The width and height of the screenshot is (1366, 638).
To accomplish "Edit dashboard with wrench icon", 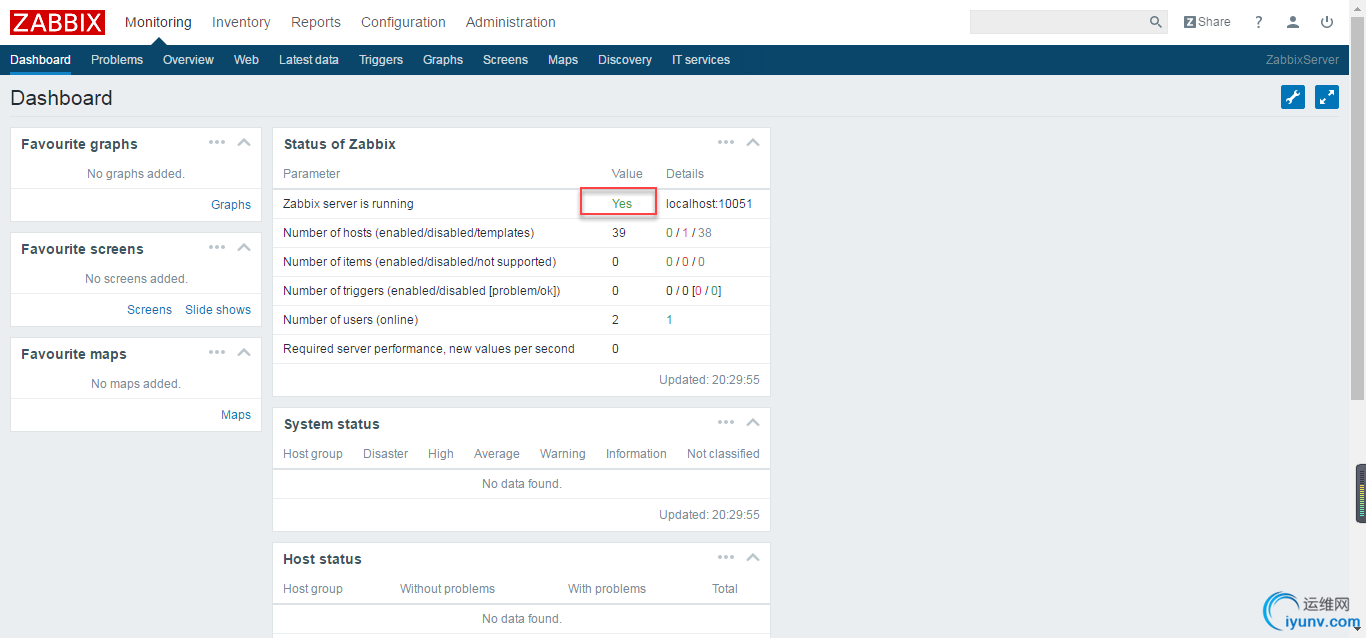I will click(x=1293, y=97).
